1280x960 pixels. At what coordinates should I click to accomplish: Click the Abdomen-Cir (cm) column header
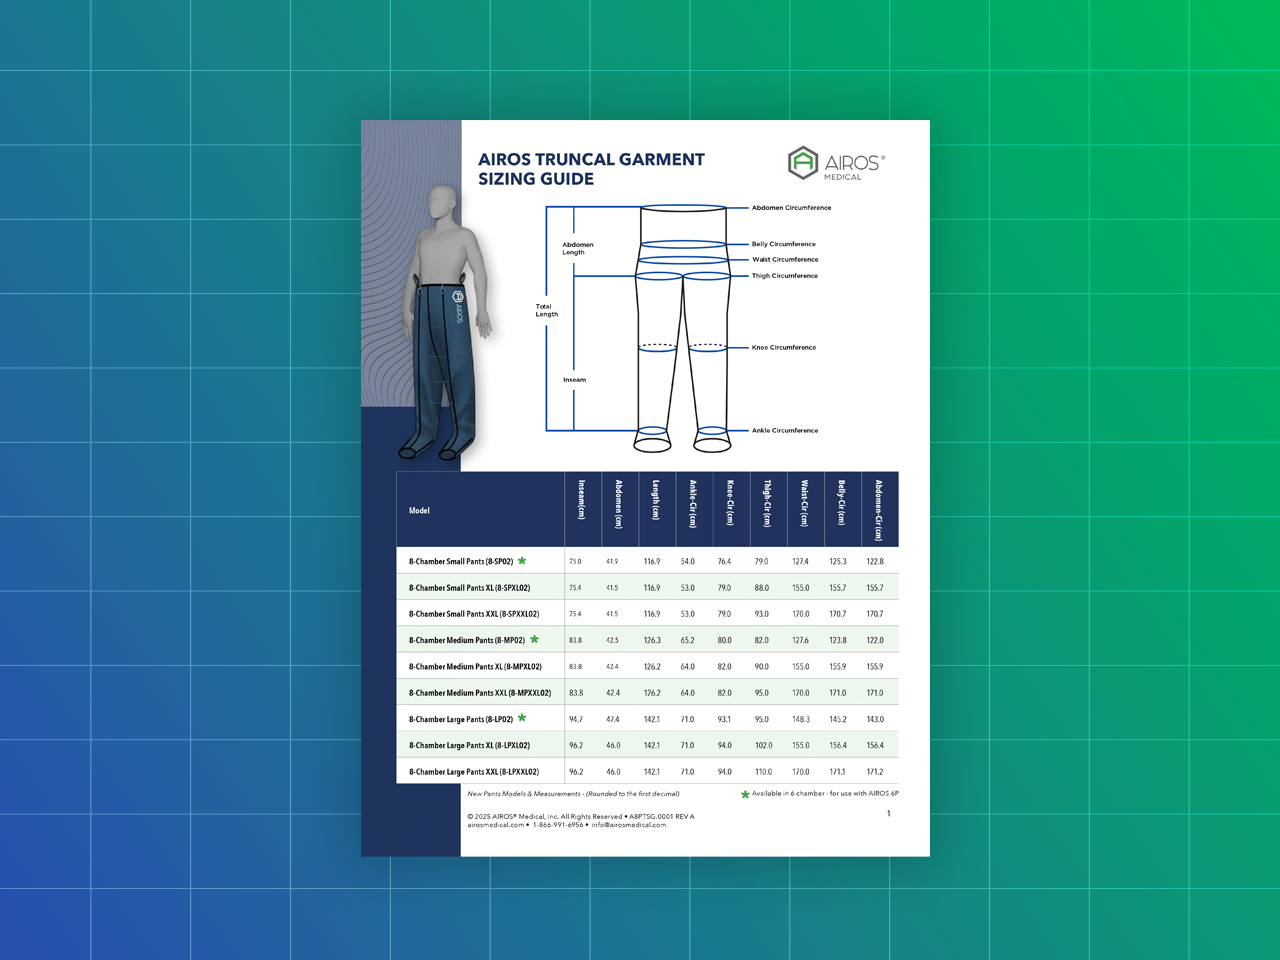(x=879, y=510)
